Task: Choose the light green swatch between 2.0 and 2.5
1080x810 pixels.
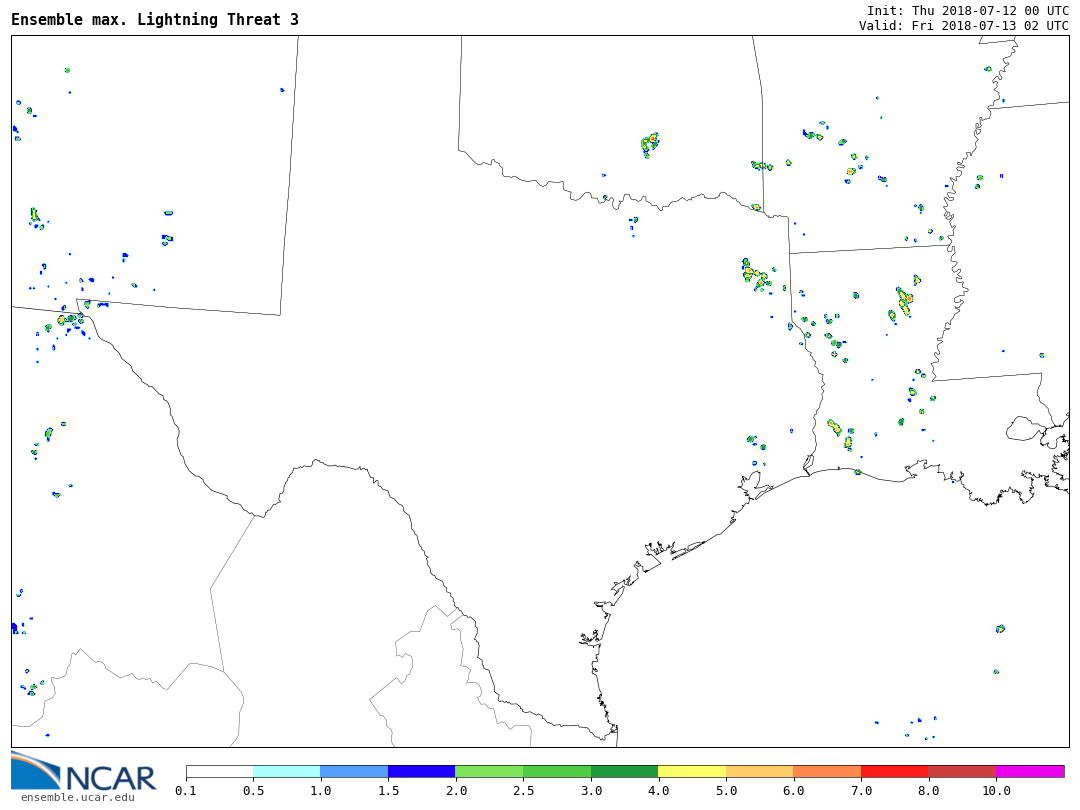Action: point(489,772)
